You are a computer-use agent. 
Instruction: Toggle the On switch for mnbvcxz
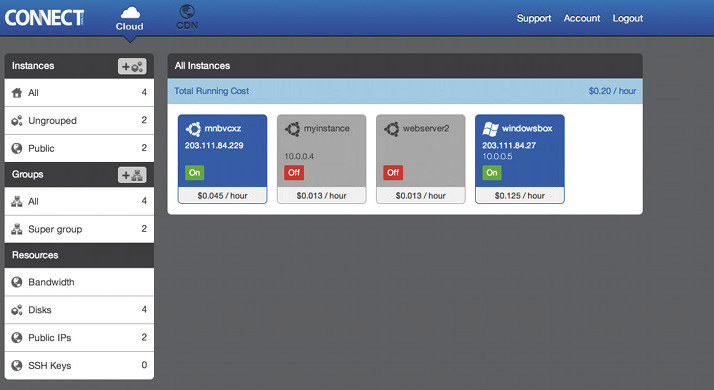(194, 173)
